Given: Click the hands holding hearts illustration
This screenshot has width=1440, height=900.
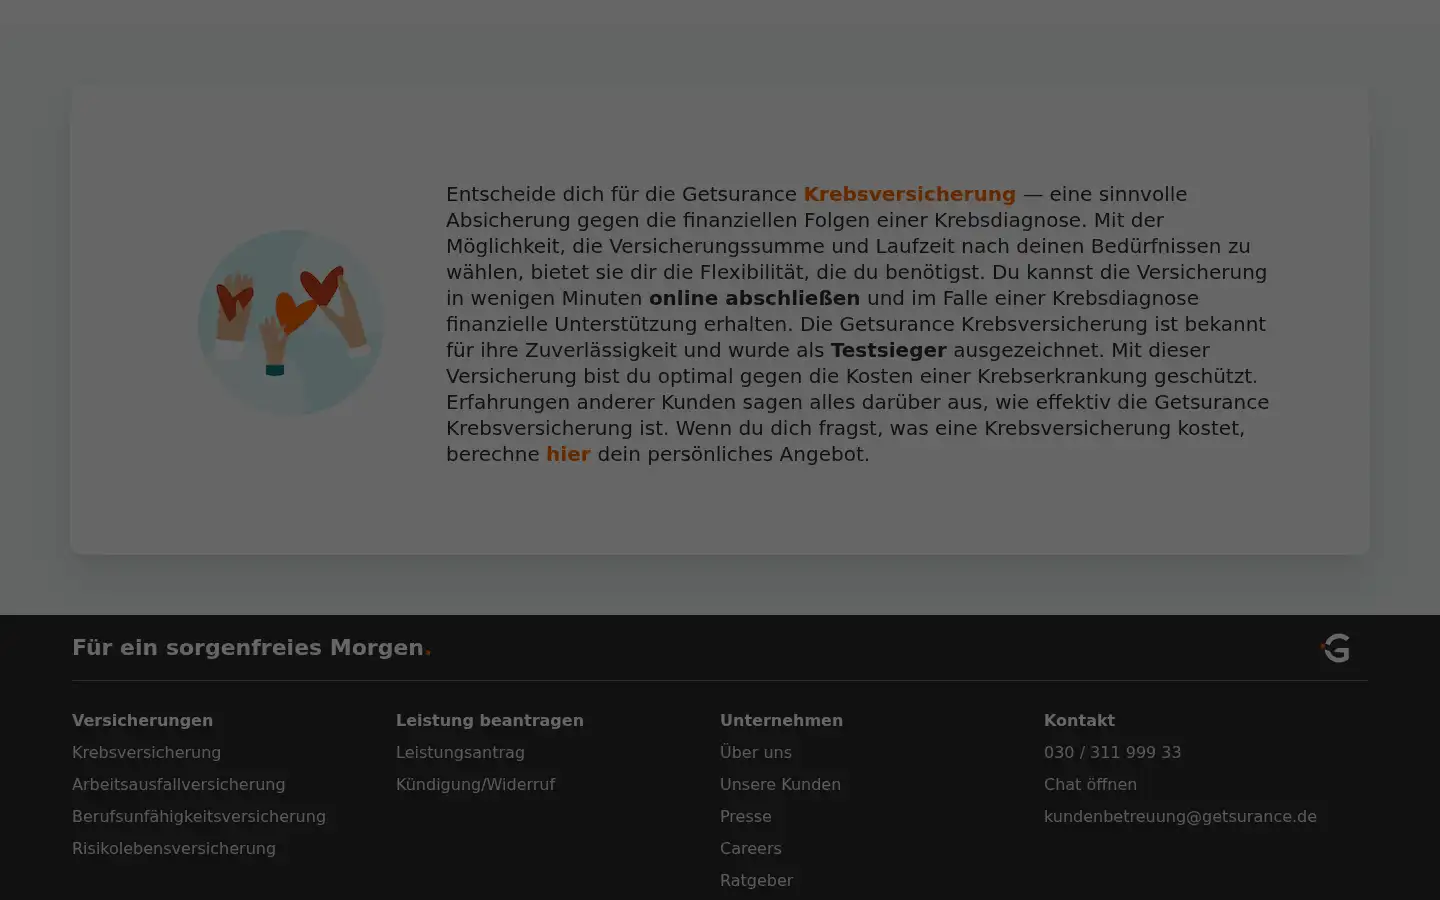Looking at the screenshot, I should pyautogui.click(x=290, y=322).
